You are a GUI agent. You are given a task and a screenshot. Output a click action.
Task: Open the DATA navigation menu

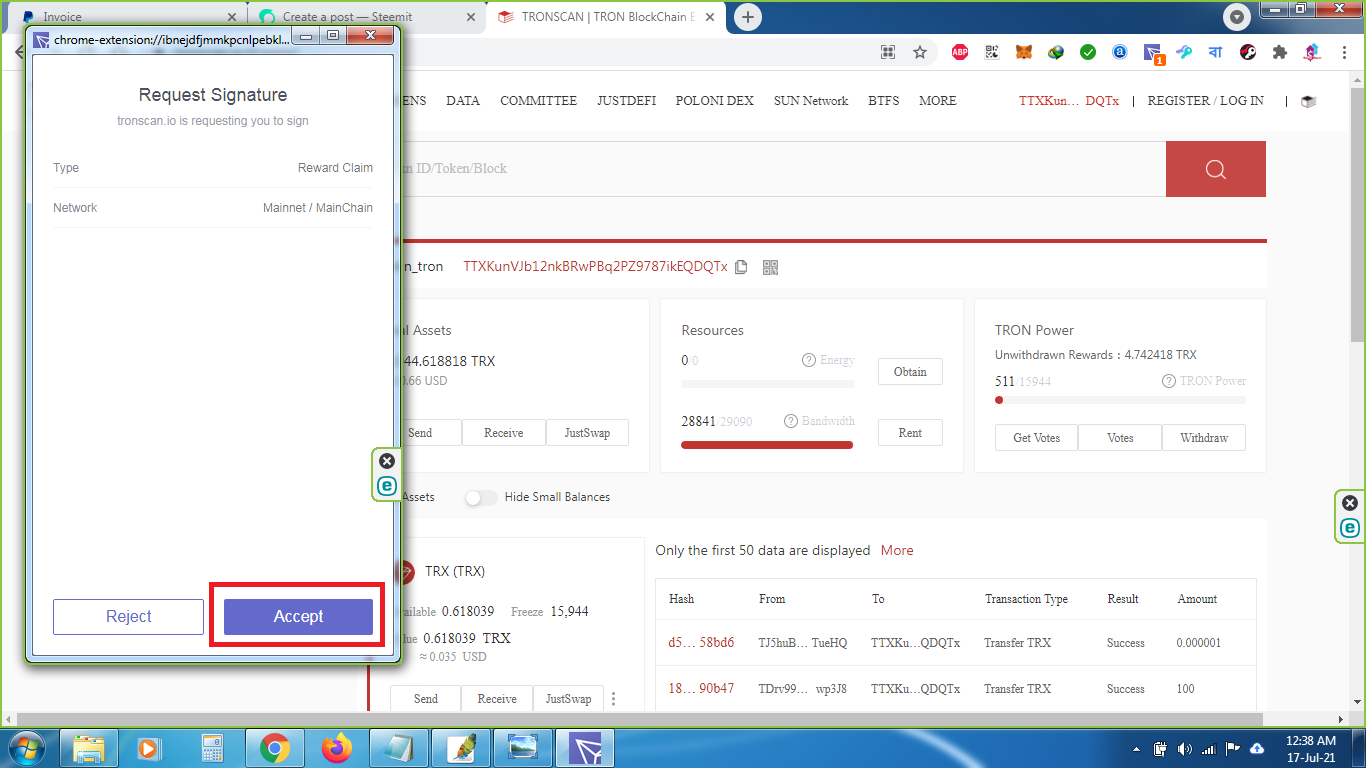coord(463,101)
